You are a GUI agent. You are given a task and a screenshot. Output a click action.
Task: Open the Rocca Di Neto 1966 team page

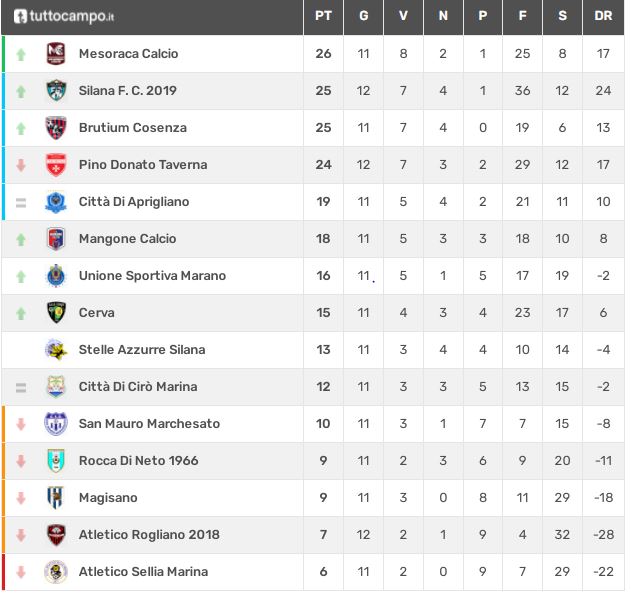pos(139,461)
